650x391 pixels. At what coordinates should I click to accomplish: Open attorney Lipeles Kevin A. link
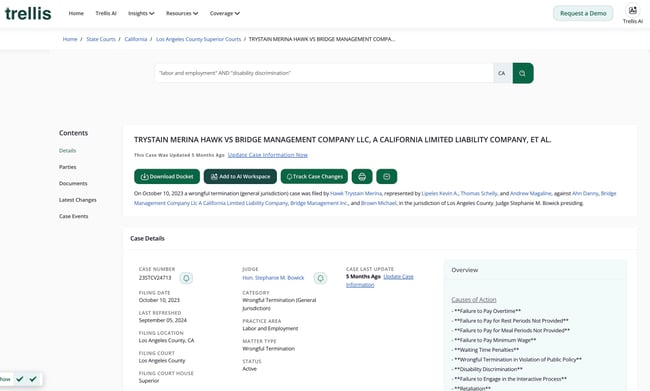click(439, 193)
